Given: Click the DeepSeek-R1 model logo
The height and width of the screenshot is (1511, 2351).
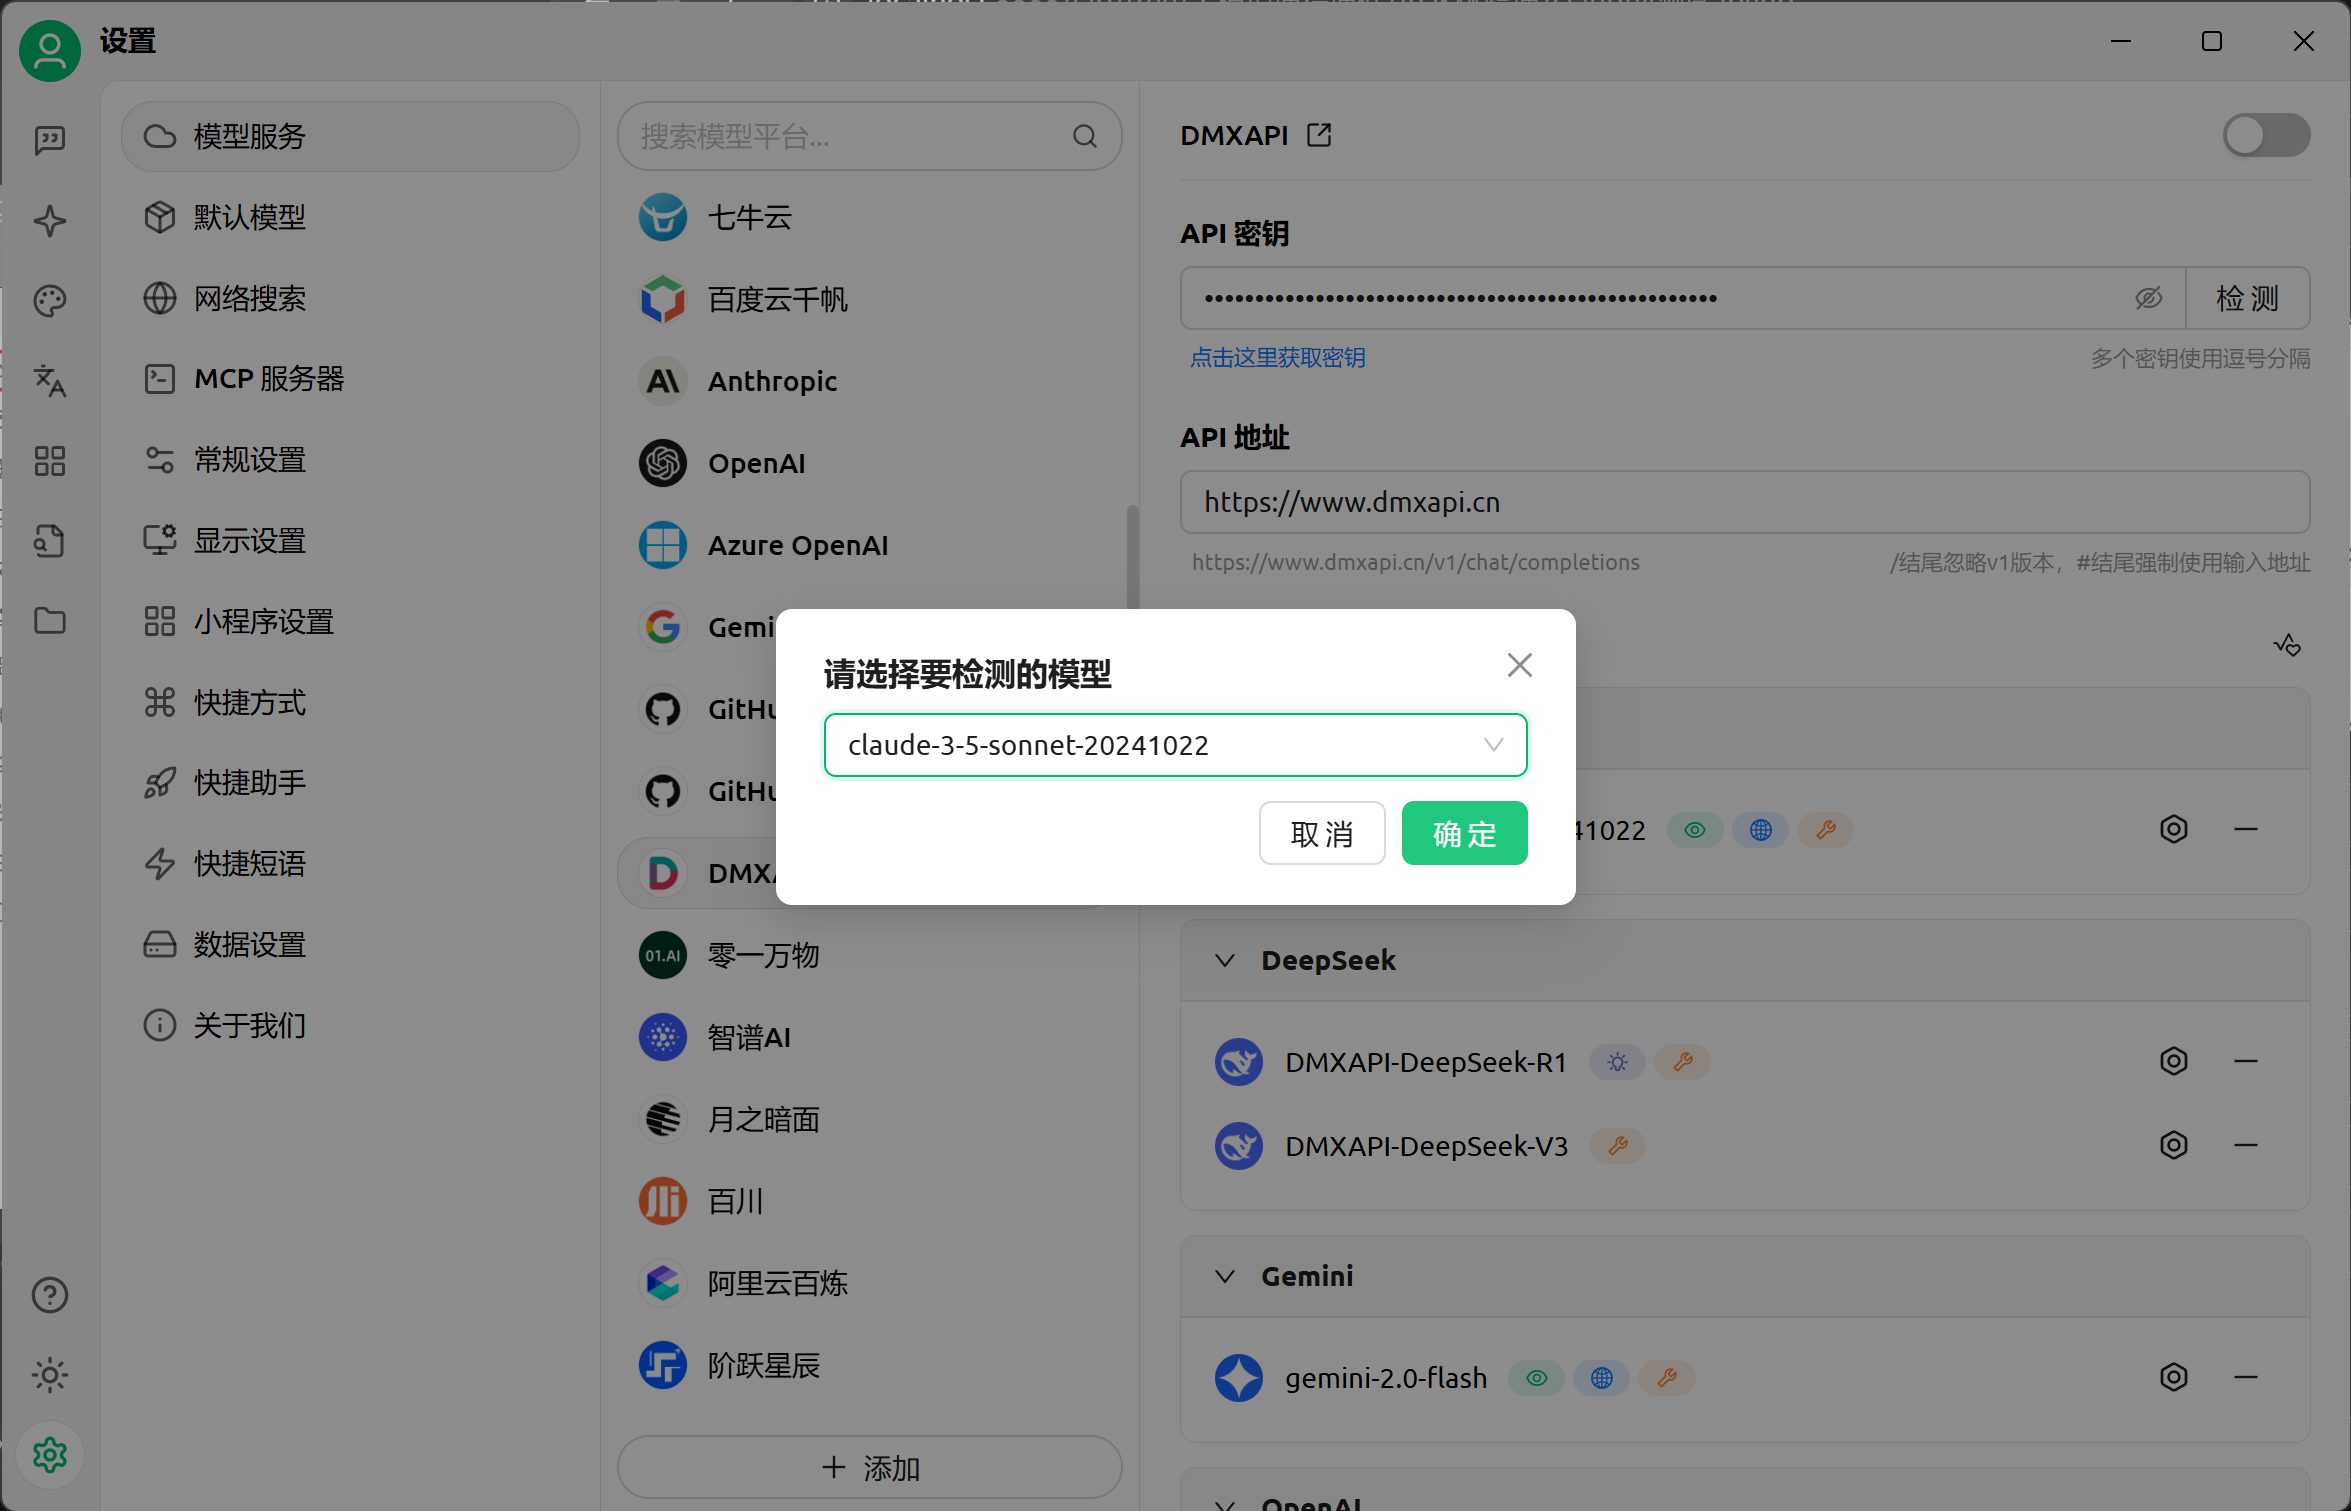Looking at the screenshot, I should (1239, 1062).
